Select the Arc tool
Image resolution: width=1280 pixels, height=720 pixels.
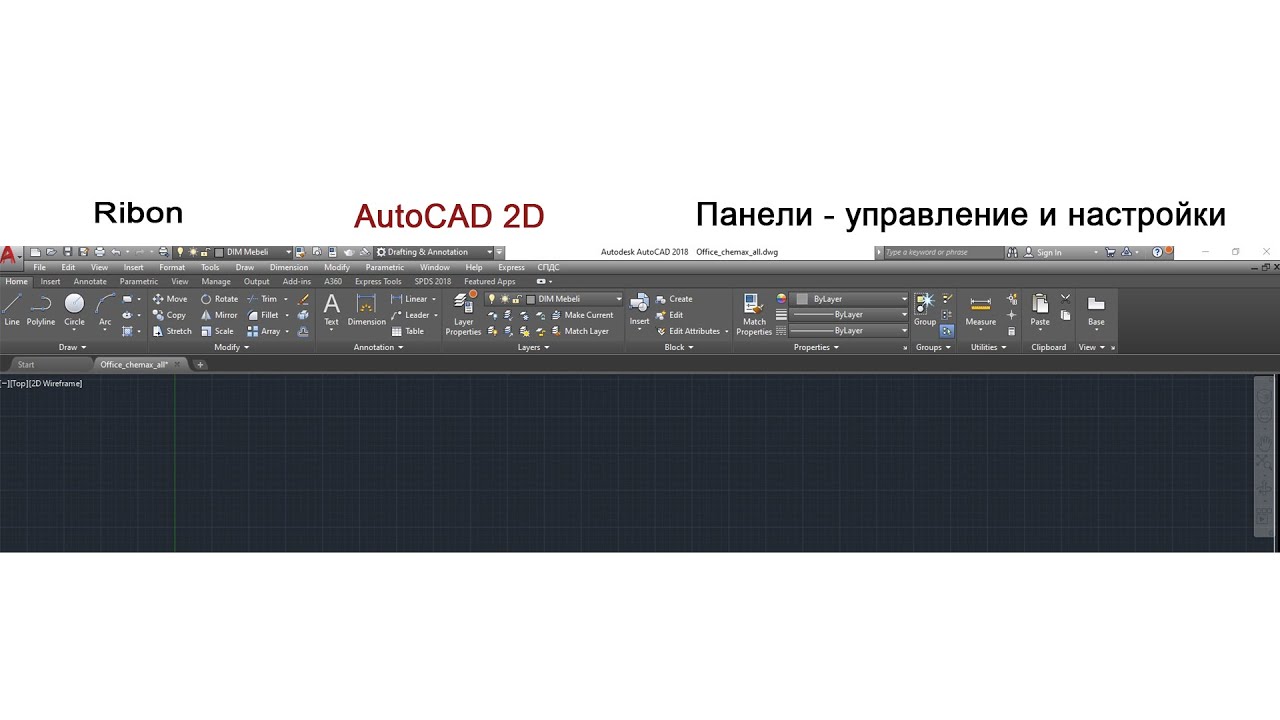pos(105,310)
